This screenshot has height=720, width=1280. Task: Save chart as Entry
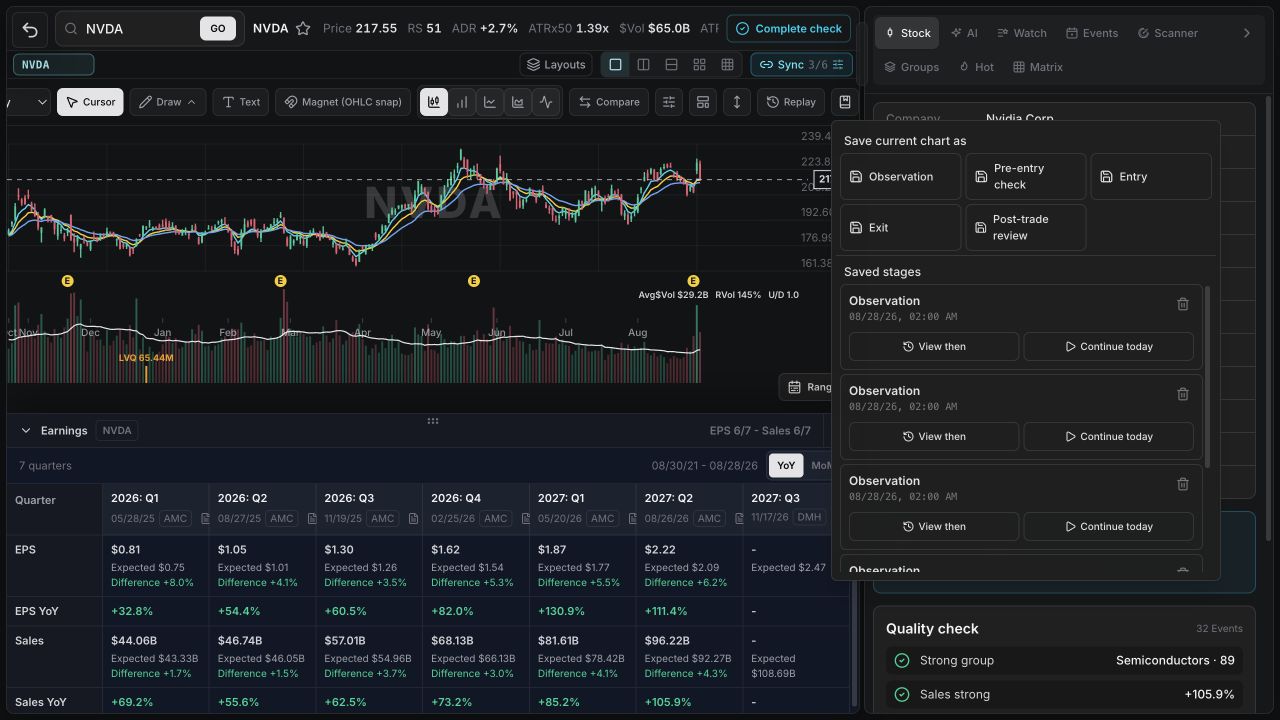coord(1151,177)
